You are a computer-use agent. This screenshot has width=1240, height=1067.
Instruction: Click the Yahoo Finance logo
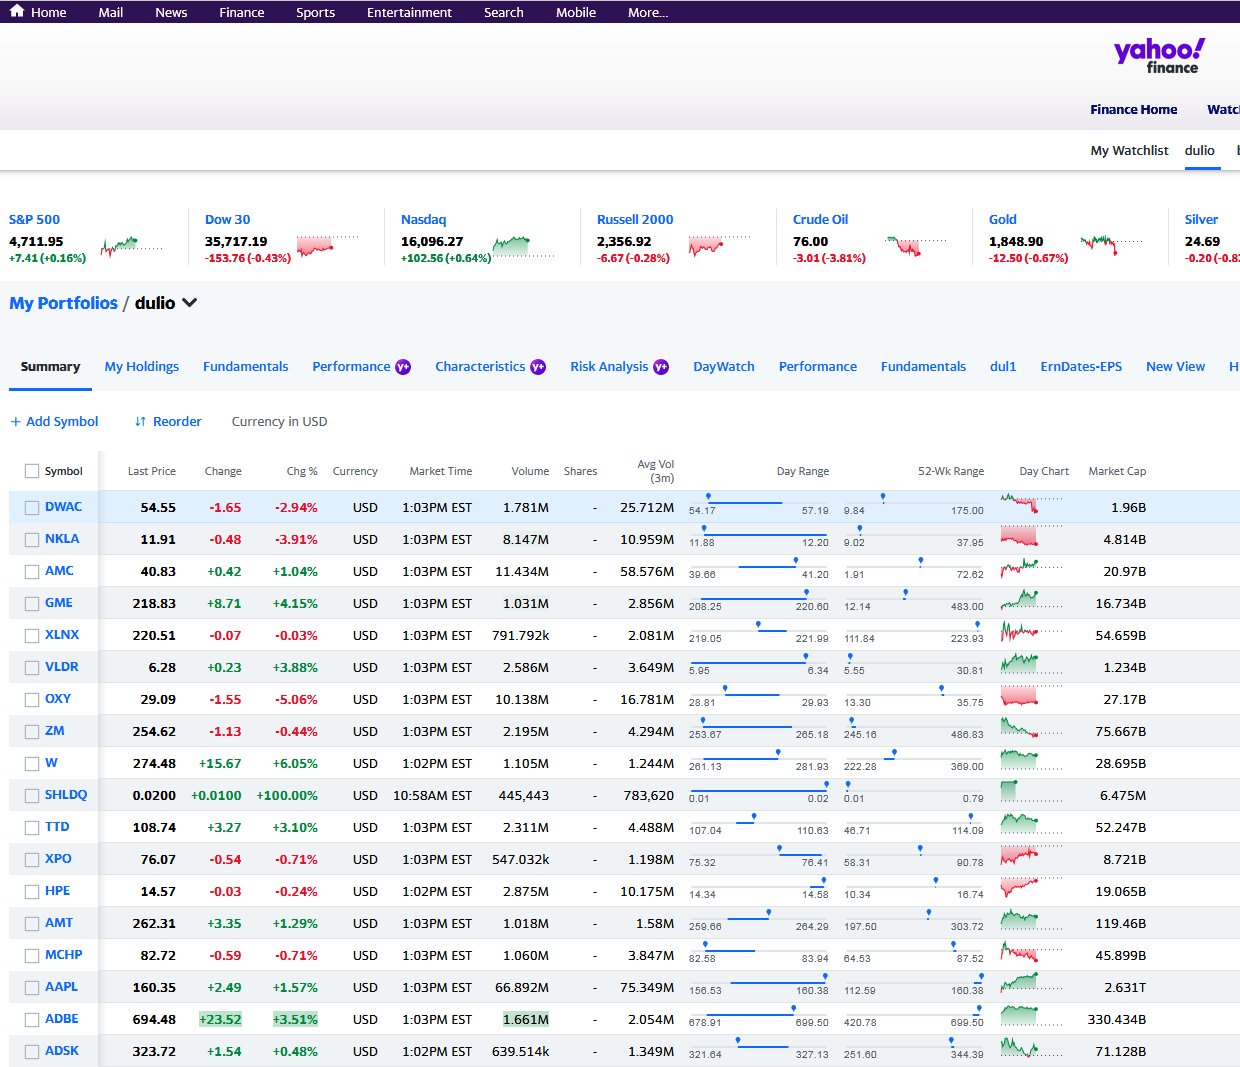1158,56
